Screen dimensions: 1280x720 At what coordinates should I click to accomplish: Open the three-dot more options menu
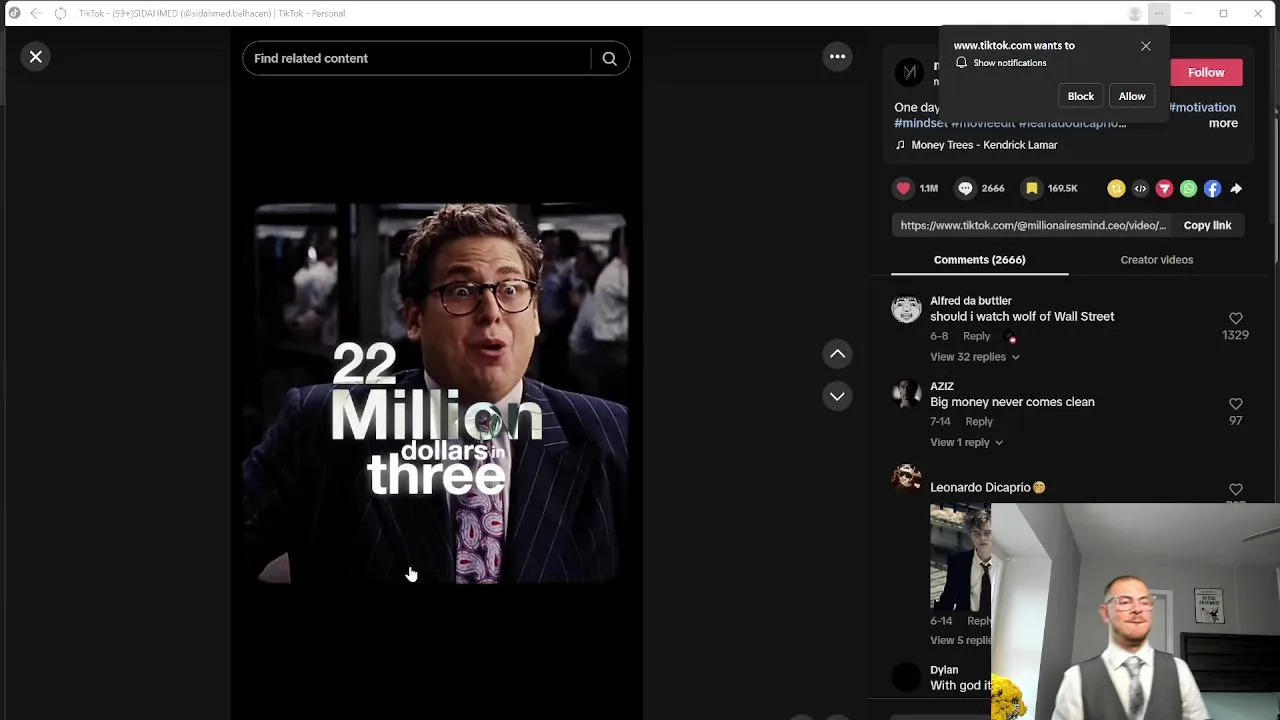[837, 57]
